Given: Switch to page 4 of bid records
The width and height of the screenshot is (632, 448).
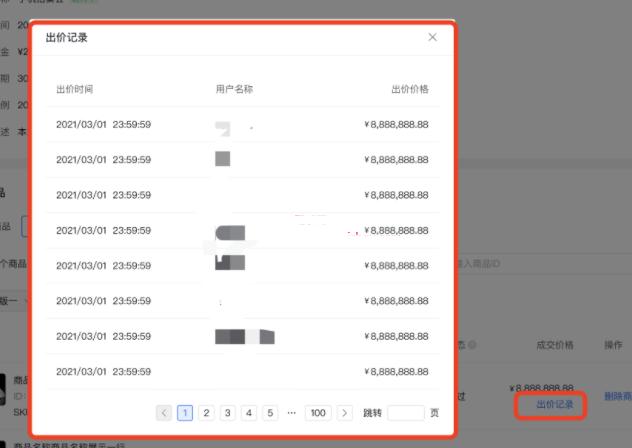Looking at the screenshot, I should pyautogui.click(x=248, y=412).
